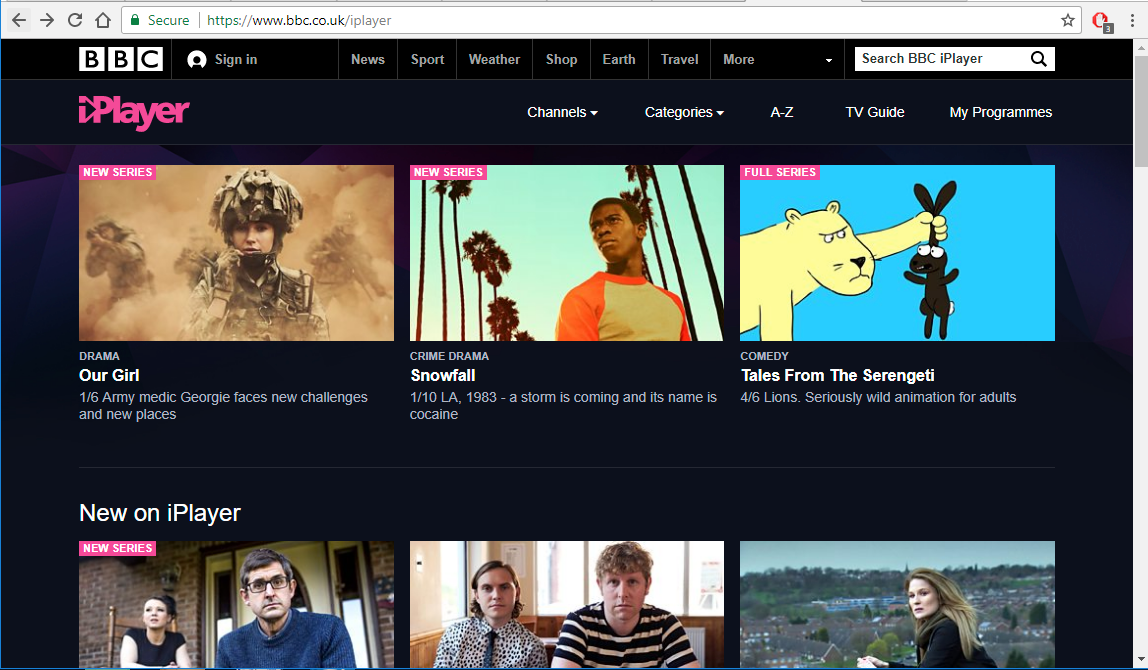
Task: Expand the More dropdown arrow
Action: coord(829,60)
